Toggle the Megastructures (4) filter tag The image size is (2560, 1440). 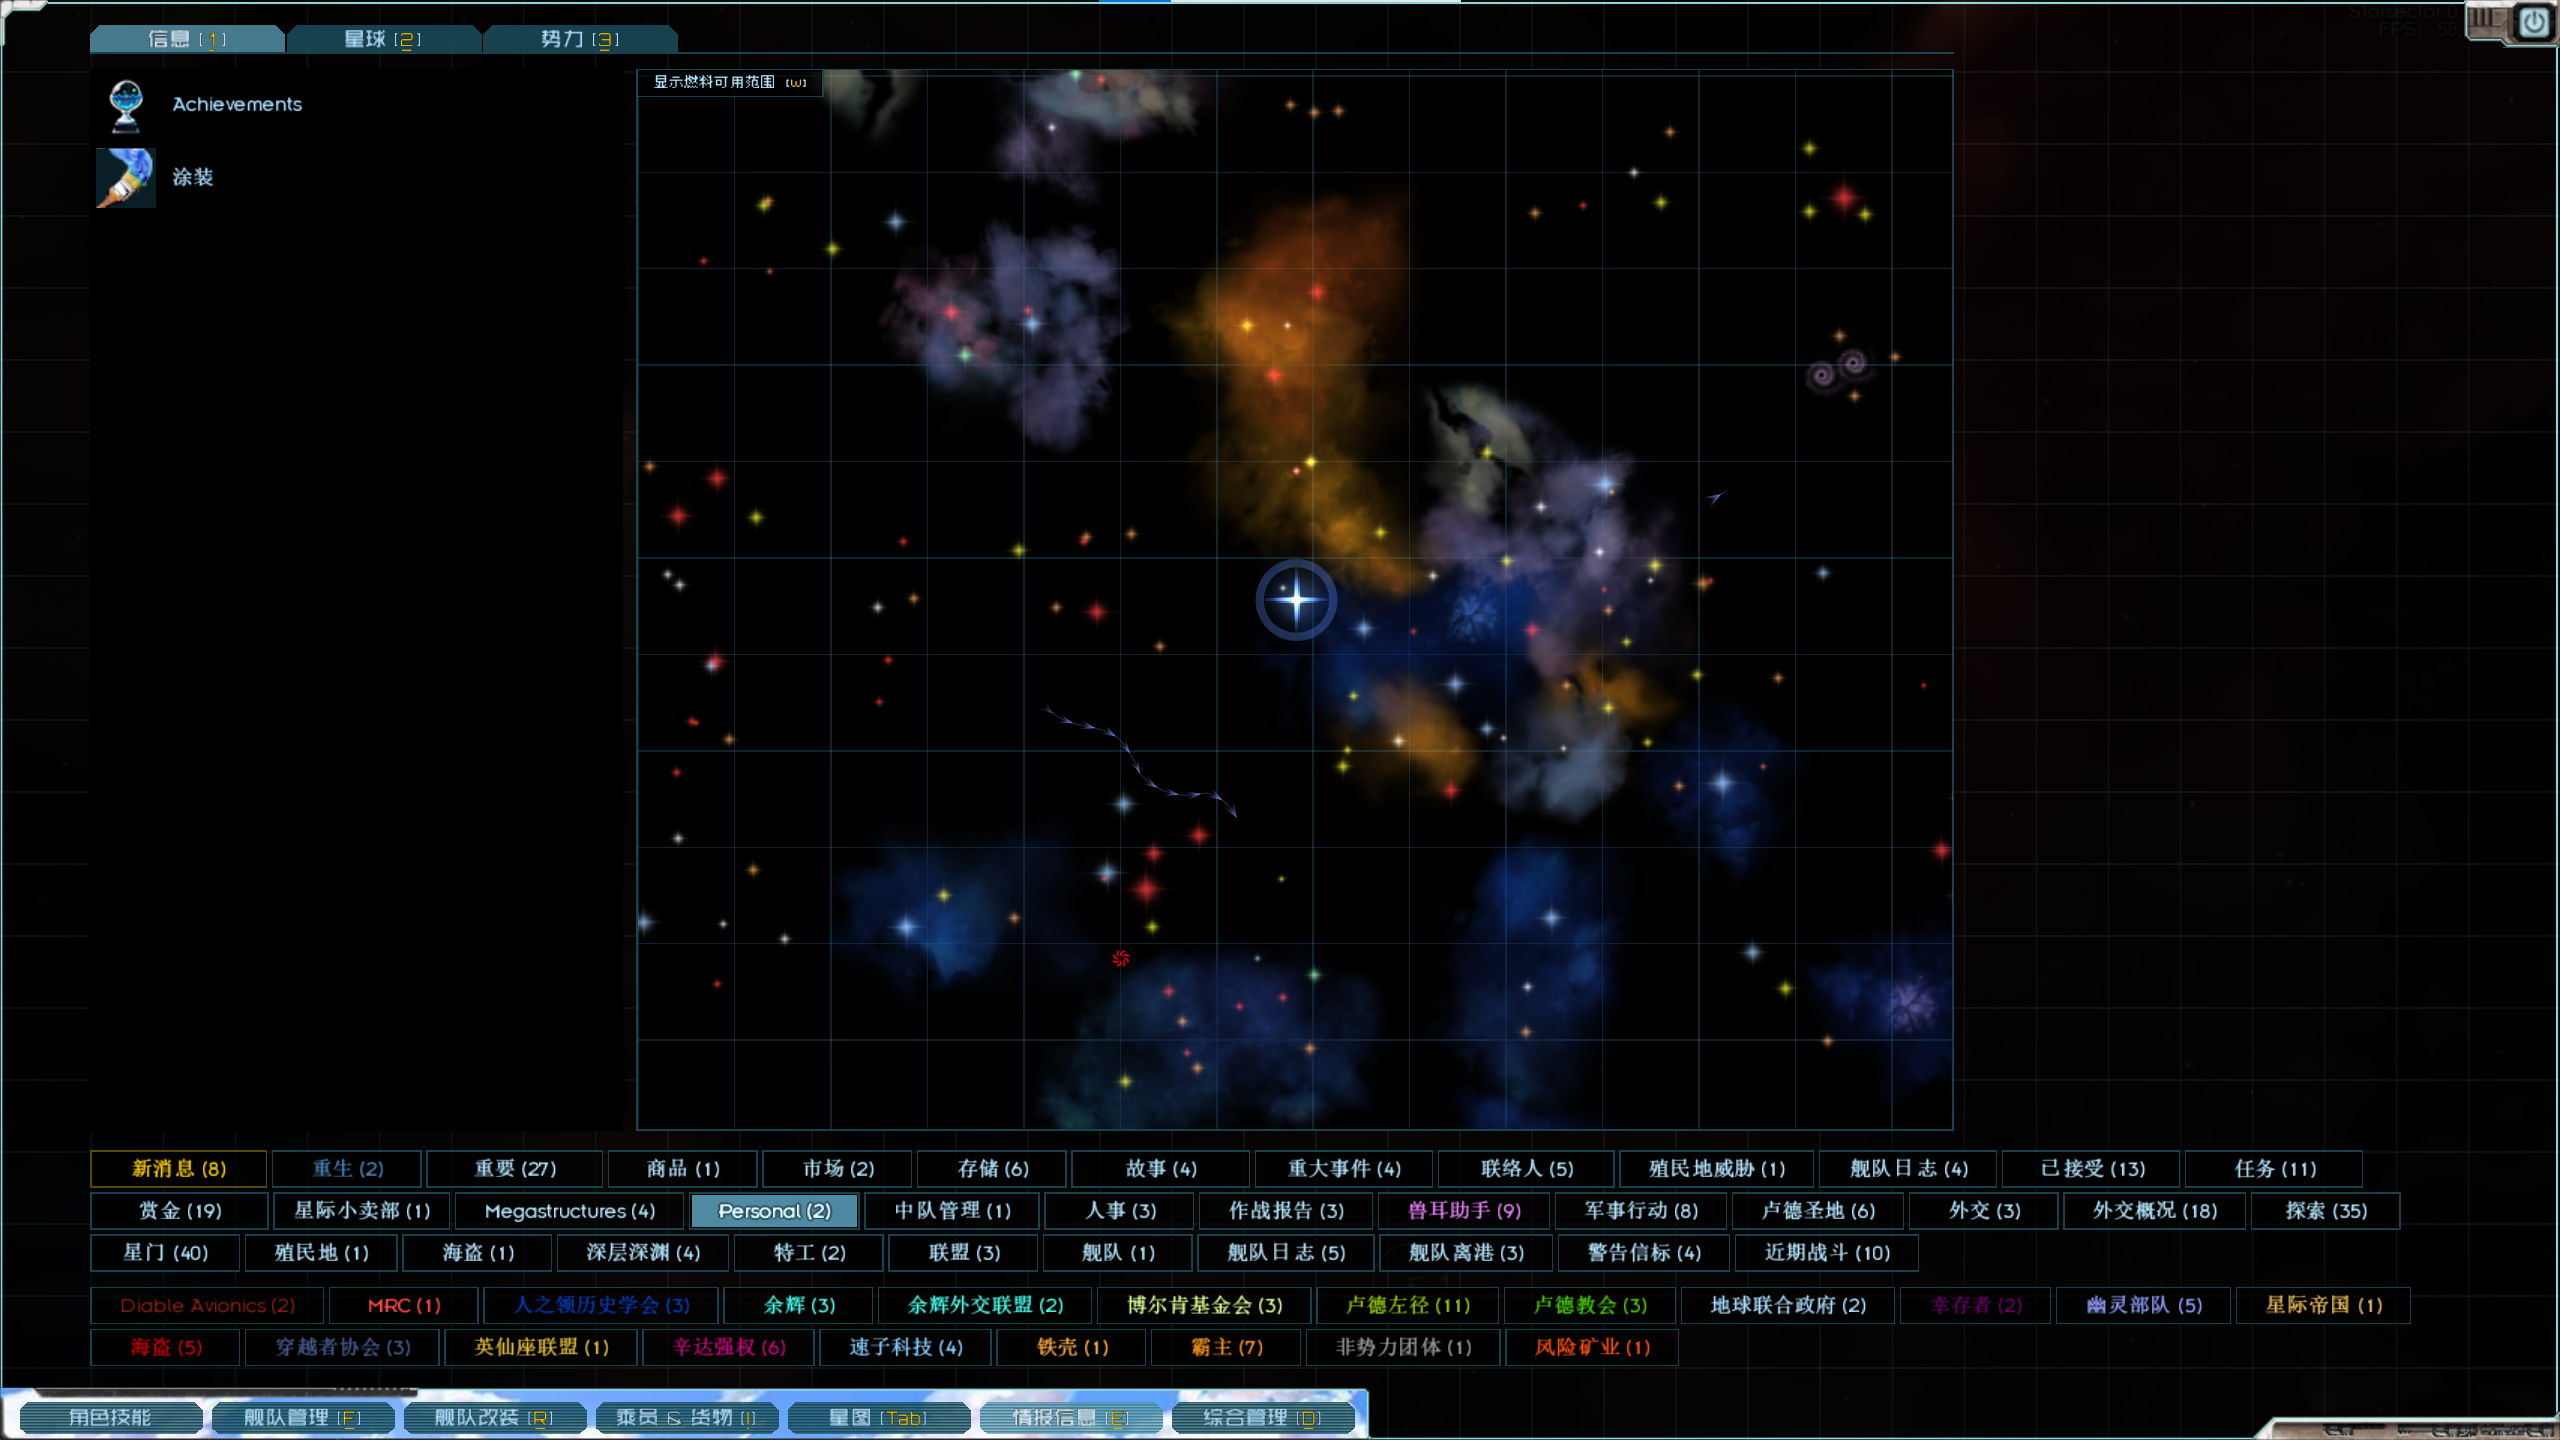(x=569, y=1211)
